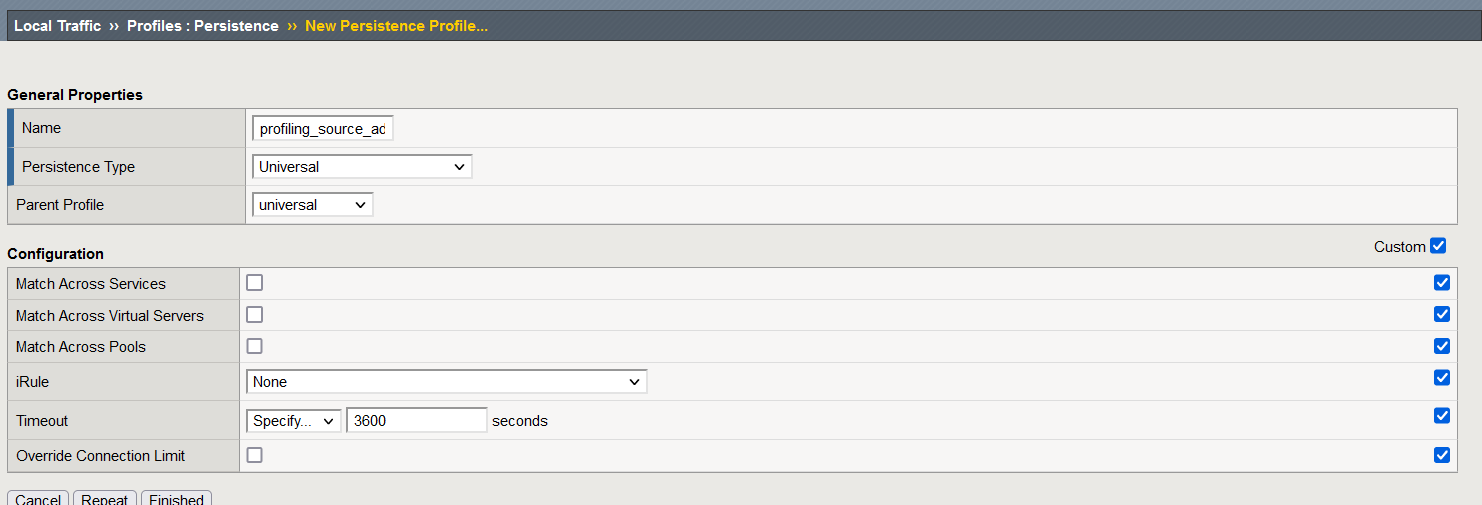Uncheck custom box for Match Across Virtual Servers
The width and height of the screenshot is (1482, 505).
[x=1442, y=314]
